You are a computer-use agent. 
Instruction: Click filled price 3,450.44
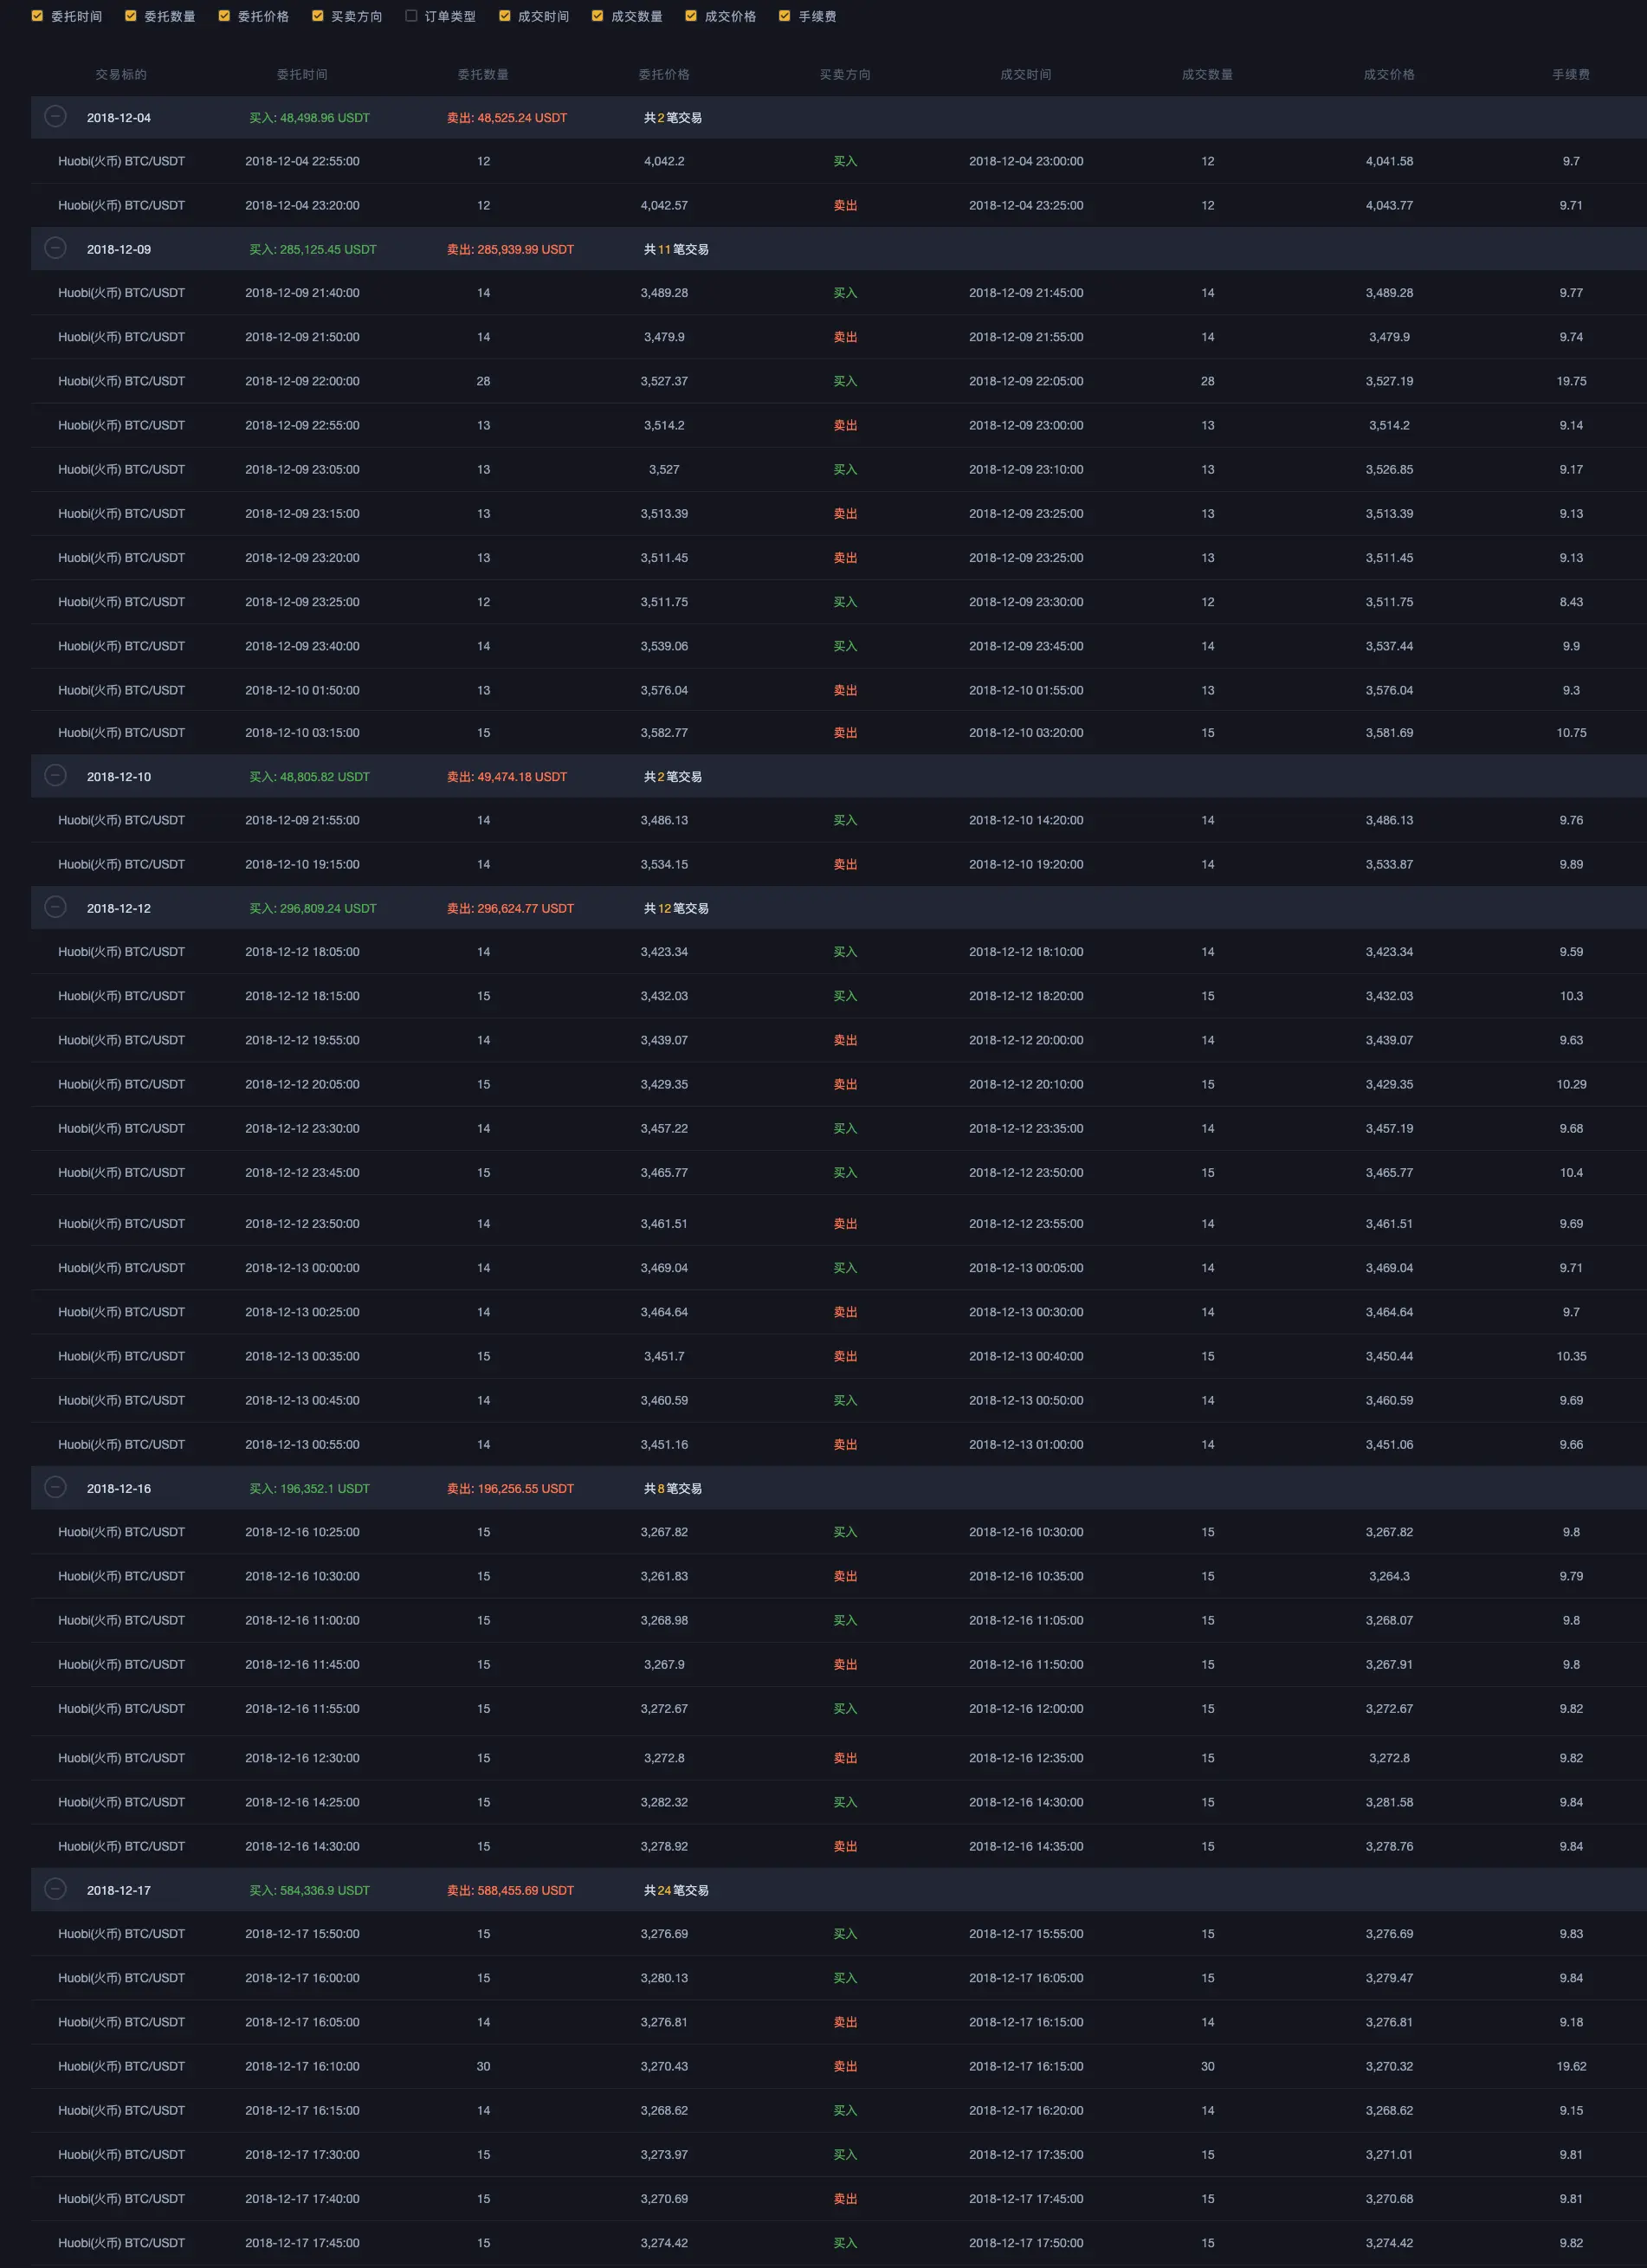[1389, 1357]
